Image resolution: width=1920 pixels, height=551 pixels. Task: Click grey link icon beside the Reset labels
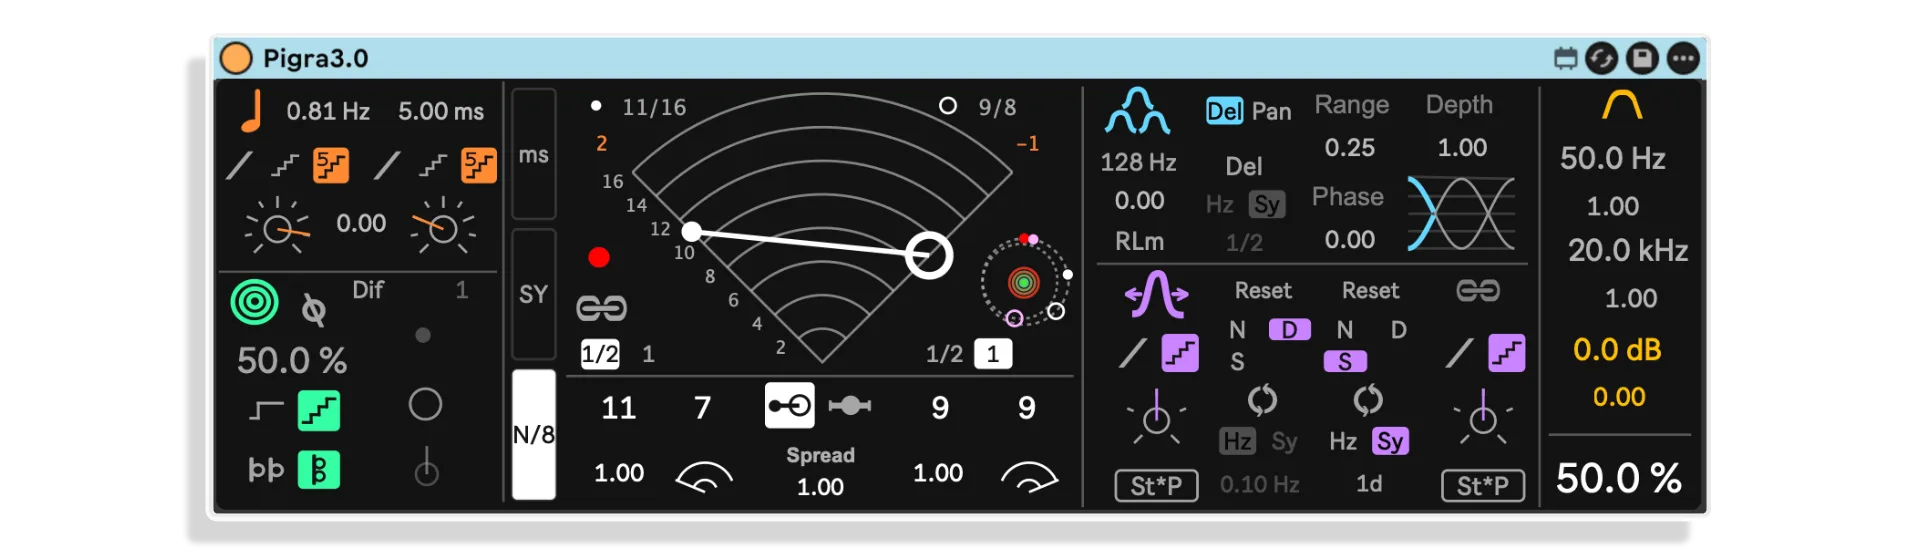1478,291
